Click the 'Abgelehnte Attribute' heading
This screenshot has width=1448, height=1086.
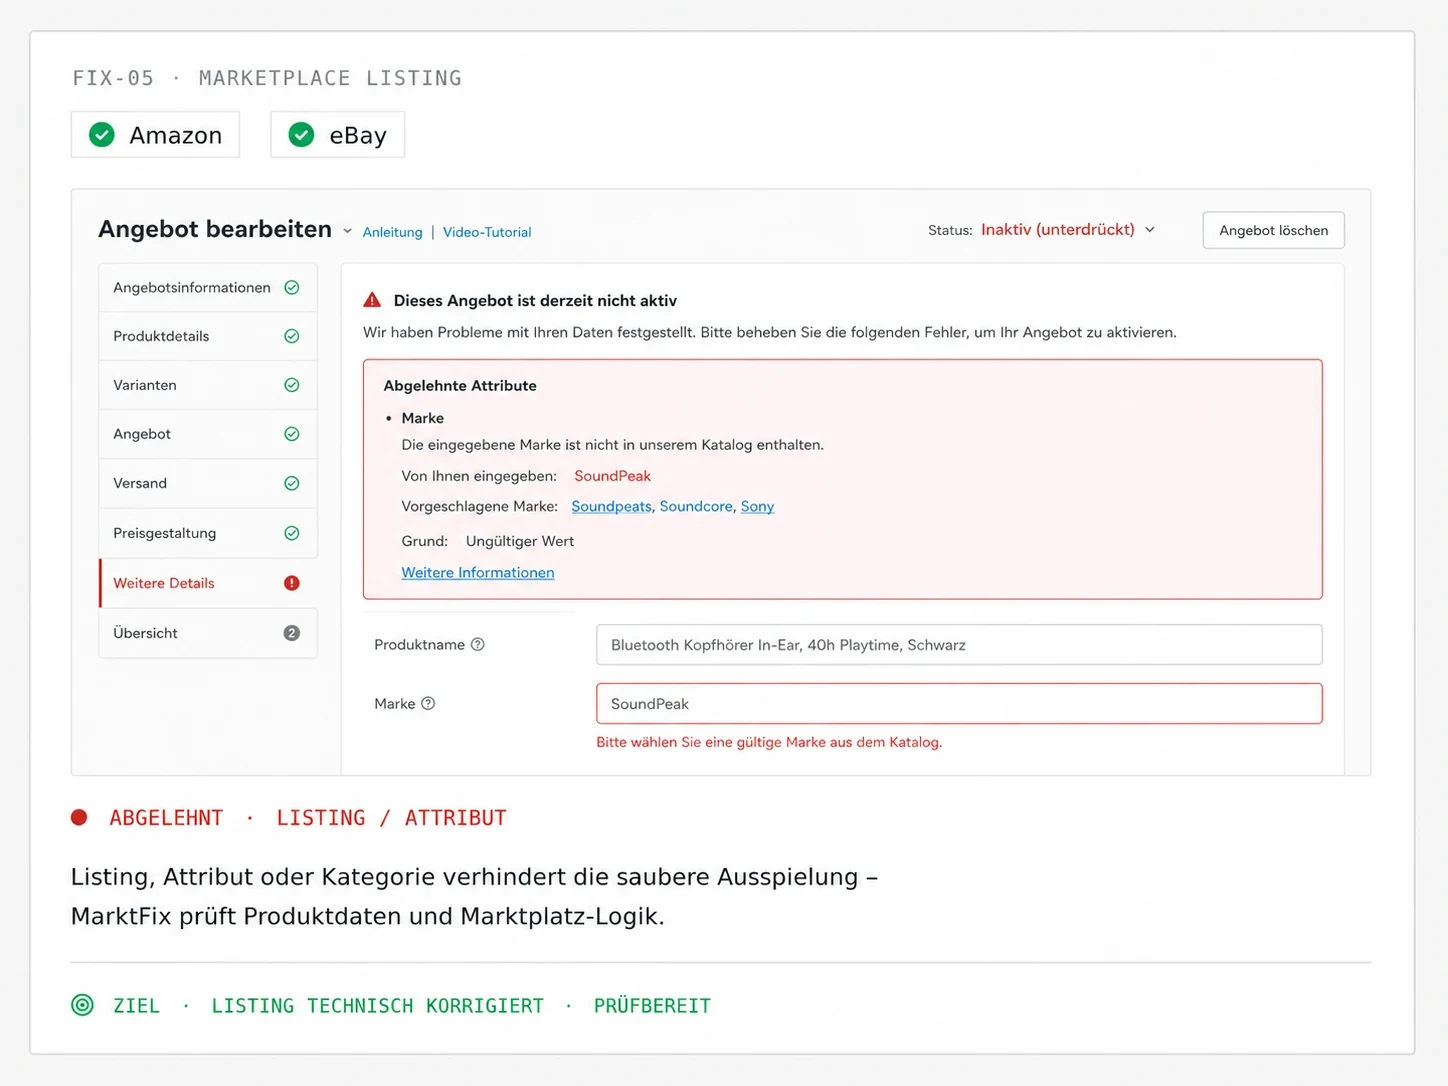coord(460,385)
